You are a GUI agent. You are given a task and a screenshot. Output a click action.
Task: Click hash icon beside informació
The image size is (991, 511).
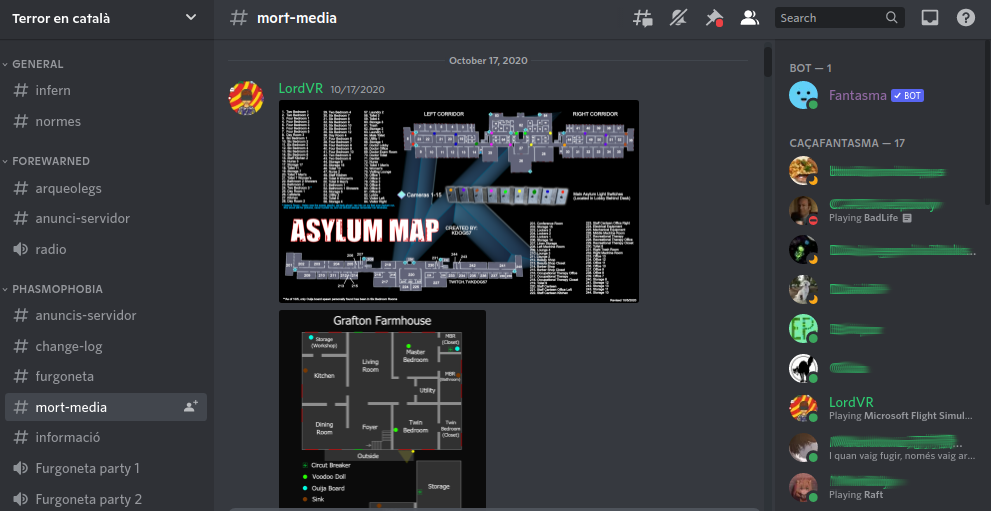click(x=21, y=437)
